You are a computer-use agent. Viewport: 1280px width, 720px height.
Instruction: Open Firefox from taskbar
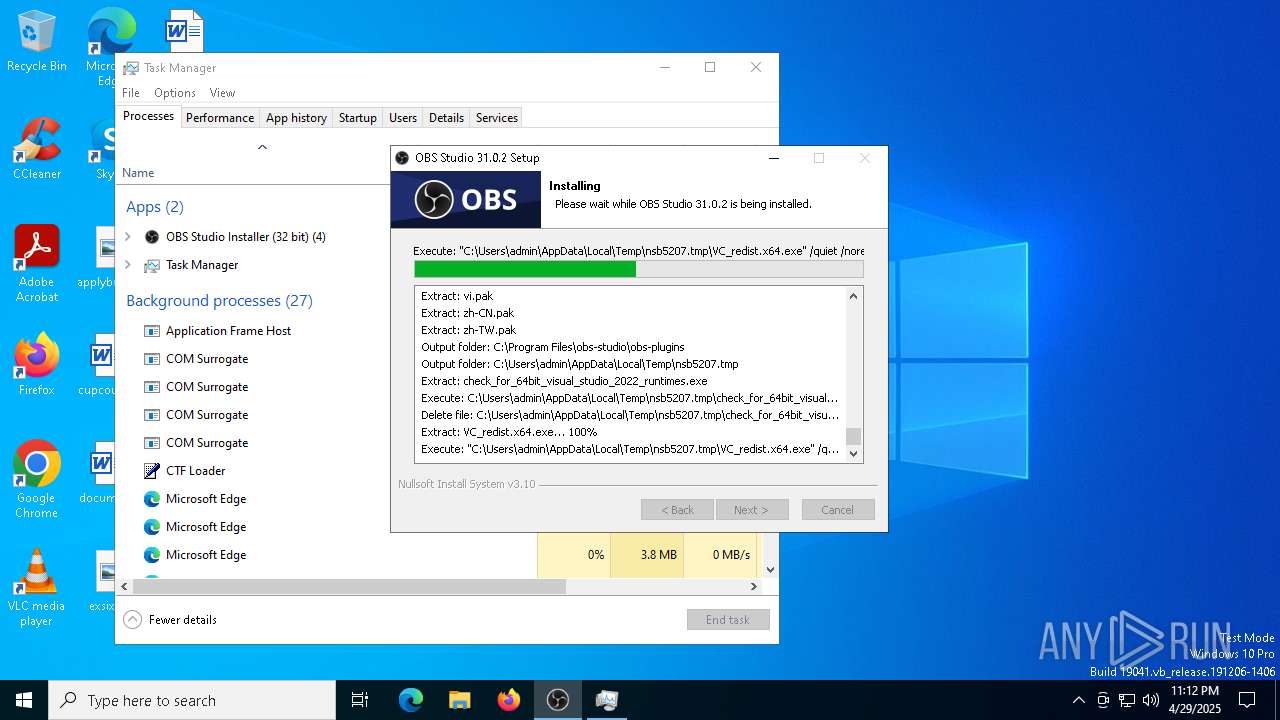pos(508,700)
